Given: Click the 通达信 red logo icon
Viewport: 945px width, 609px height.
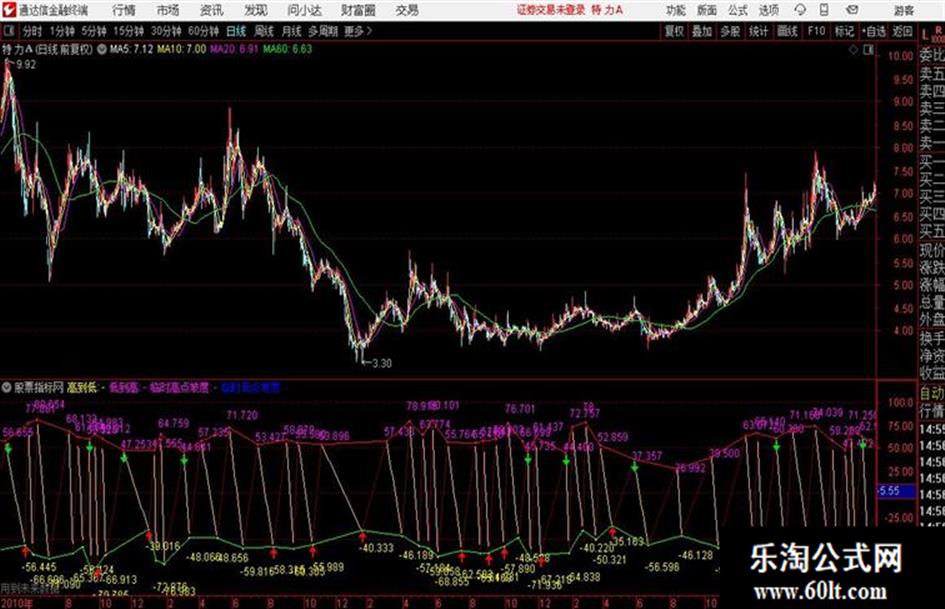Looking at the screenshot, I should [9, 10].
